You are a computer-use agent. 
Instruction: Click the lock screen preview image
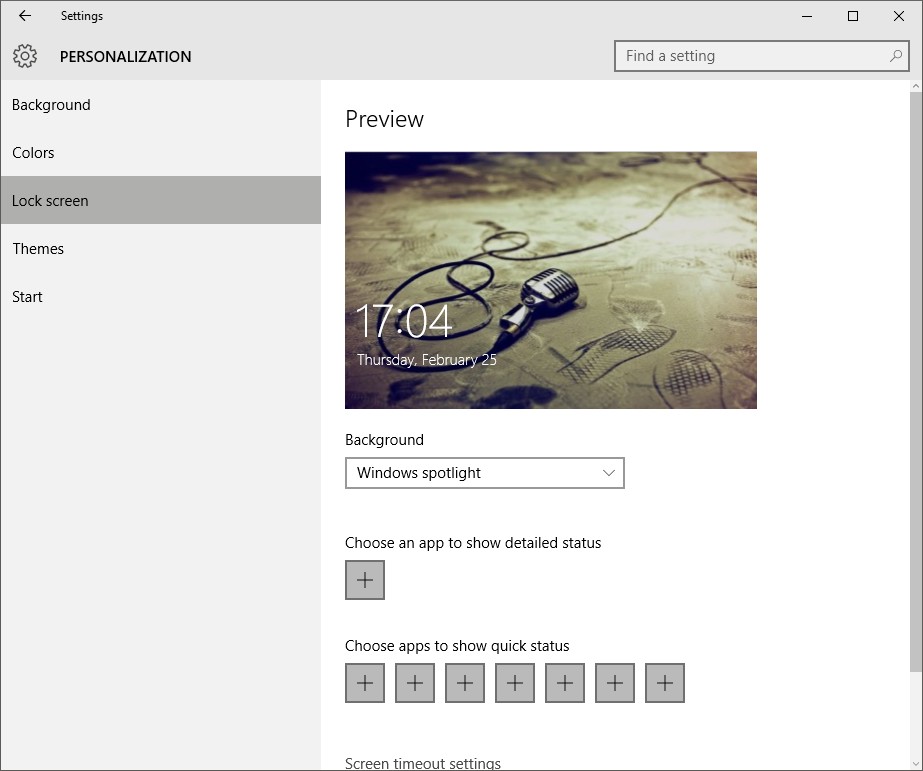click(551, 280)
